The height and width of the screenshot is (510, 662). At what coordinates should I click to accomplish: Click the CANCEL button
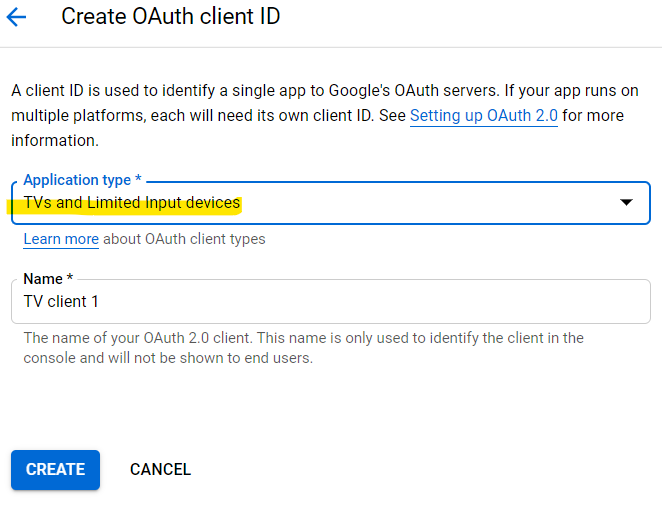tap(160, 469)
